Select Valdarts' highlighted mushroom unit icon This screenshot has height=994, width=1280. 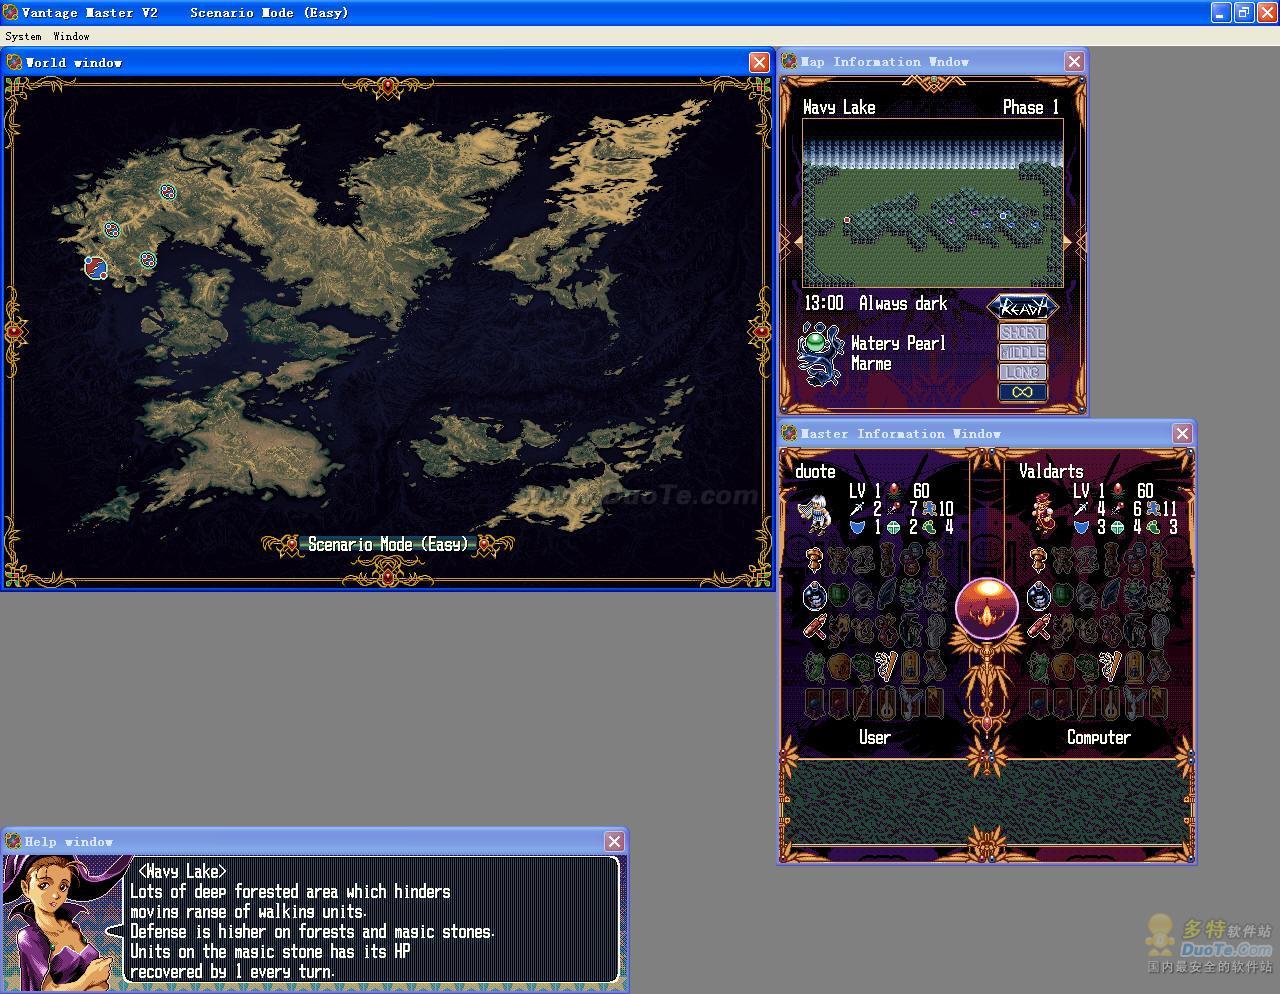[x=1038, y=560]
